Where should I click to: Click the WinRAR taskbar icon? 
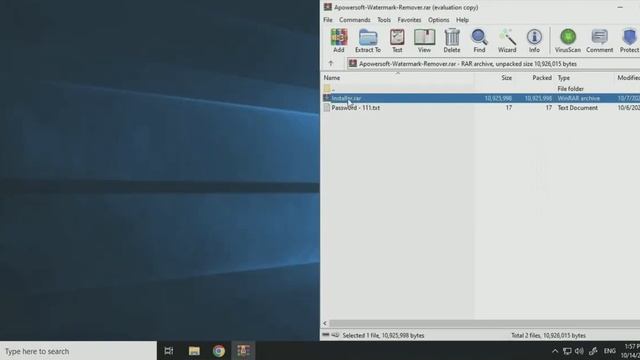coord(244,351)
